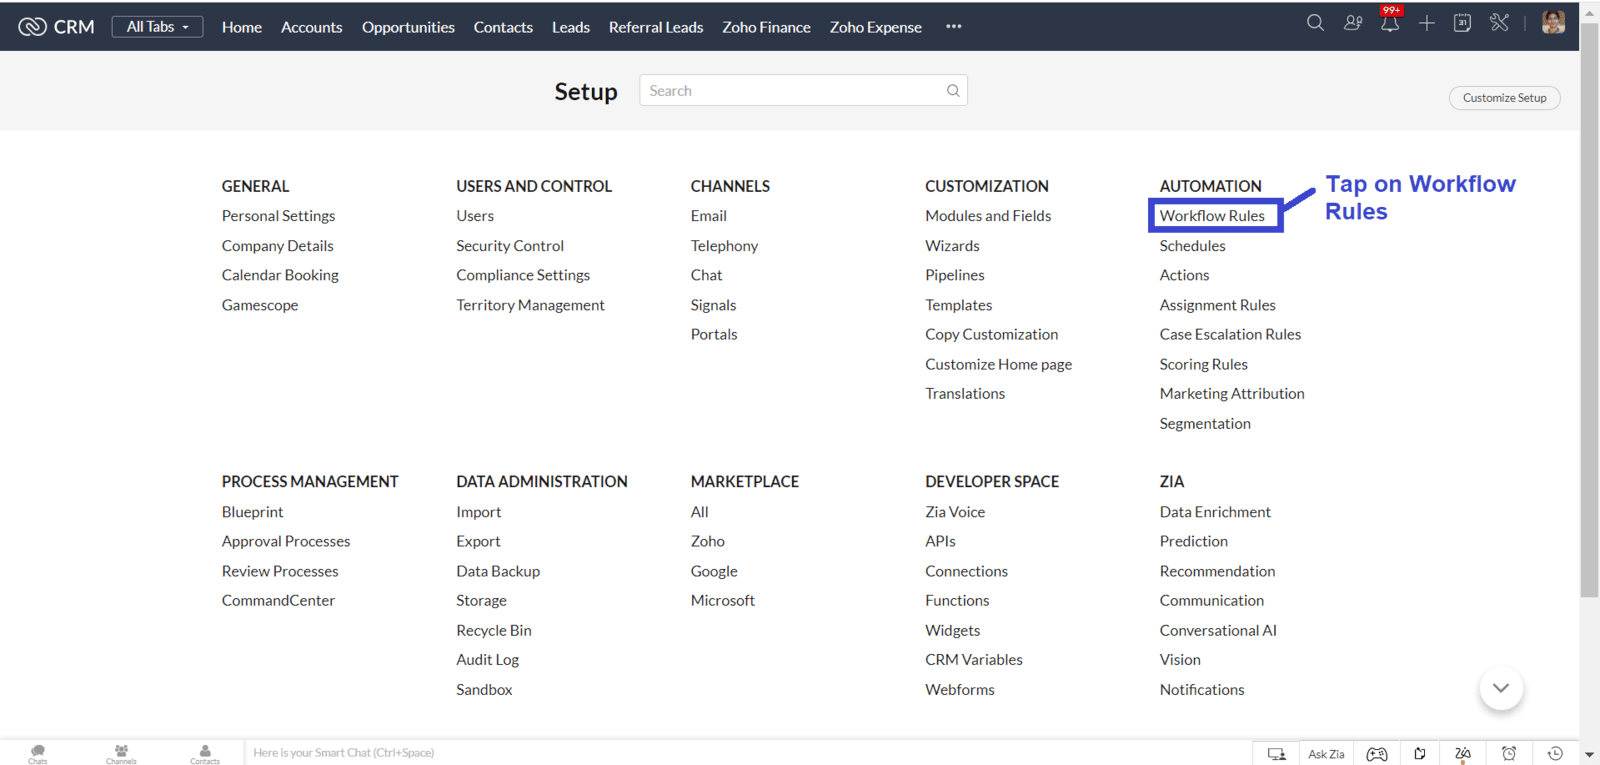Open Personal Settings under General

pyautogui.click(x=279, y=216)
